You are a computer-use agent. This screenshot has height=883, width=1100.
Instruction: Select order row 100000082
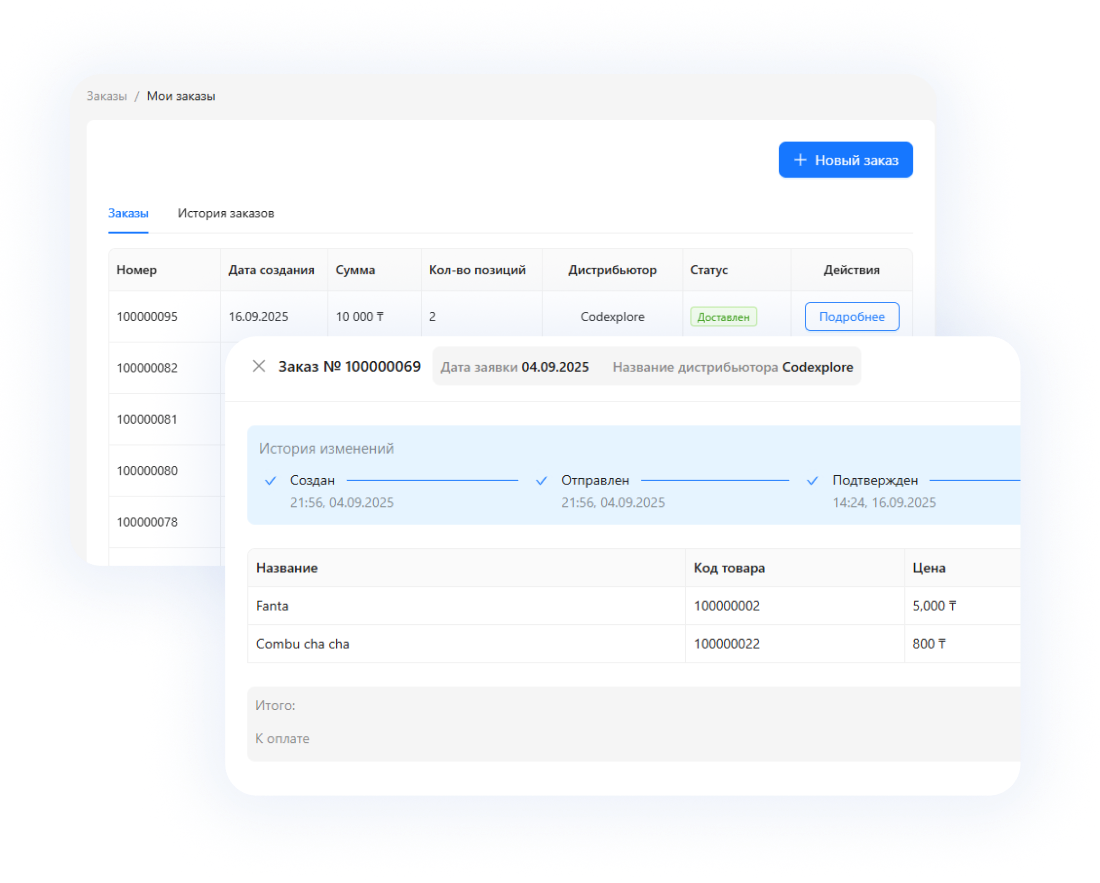click(147, 368)
